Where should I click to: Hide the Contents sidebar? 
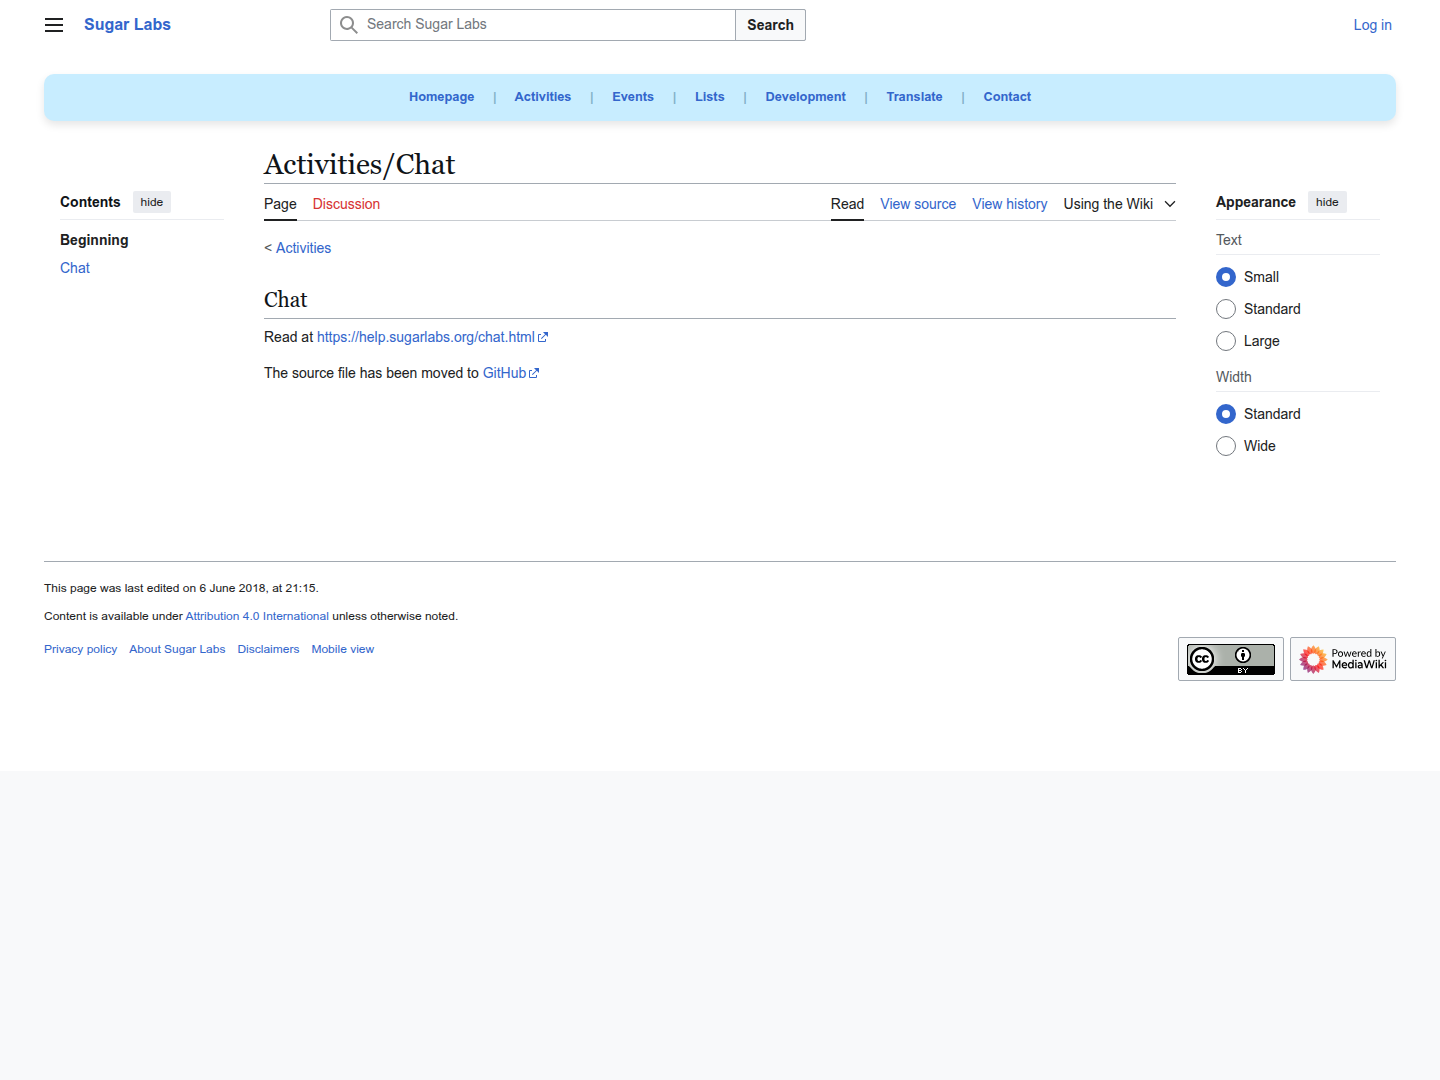(152, 202)
